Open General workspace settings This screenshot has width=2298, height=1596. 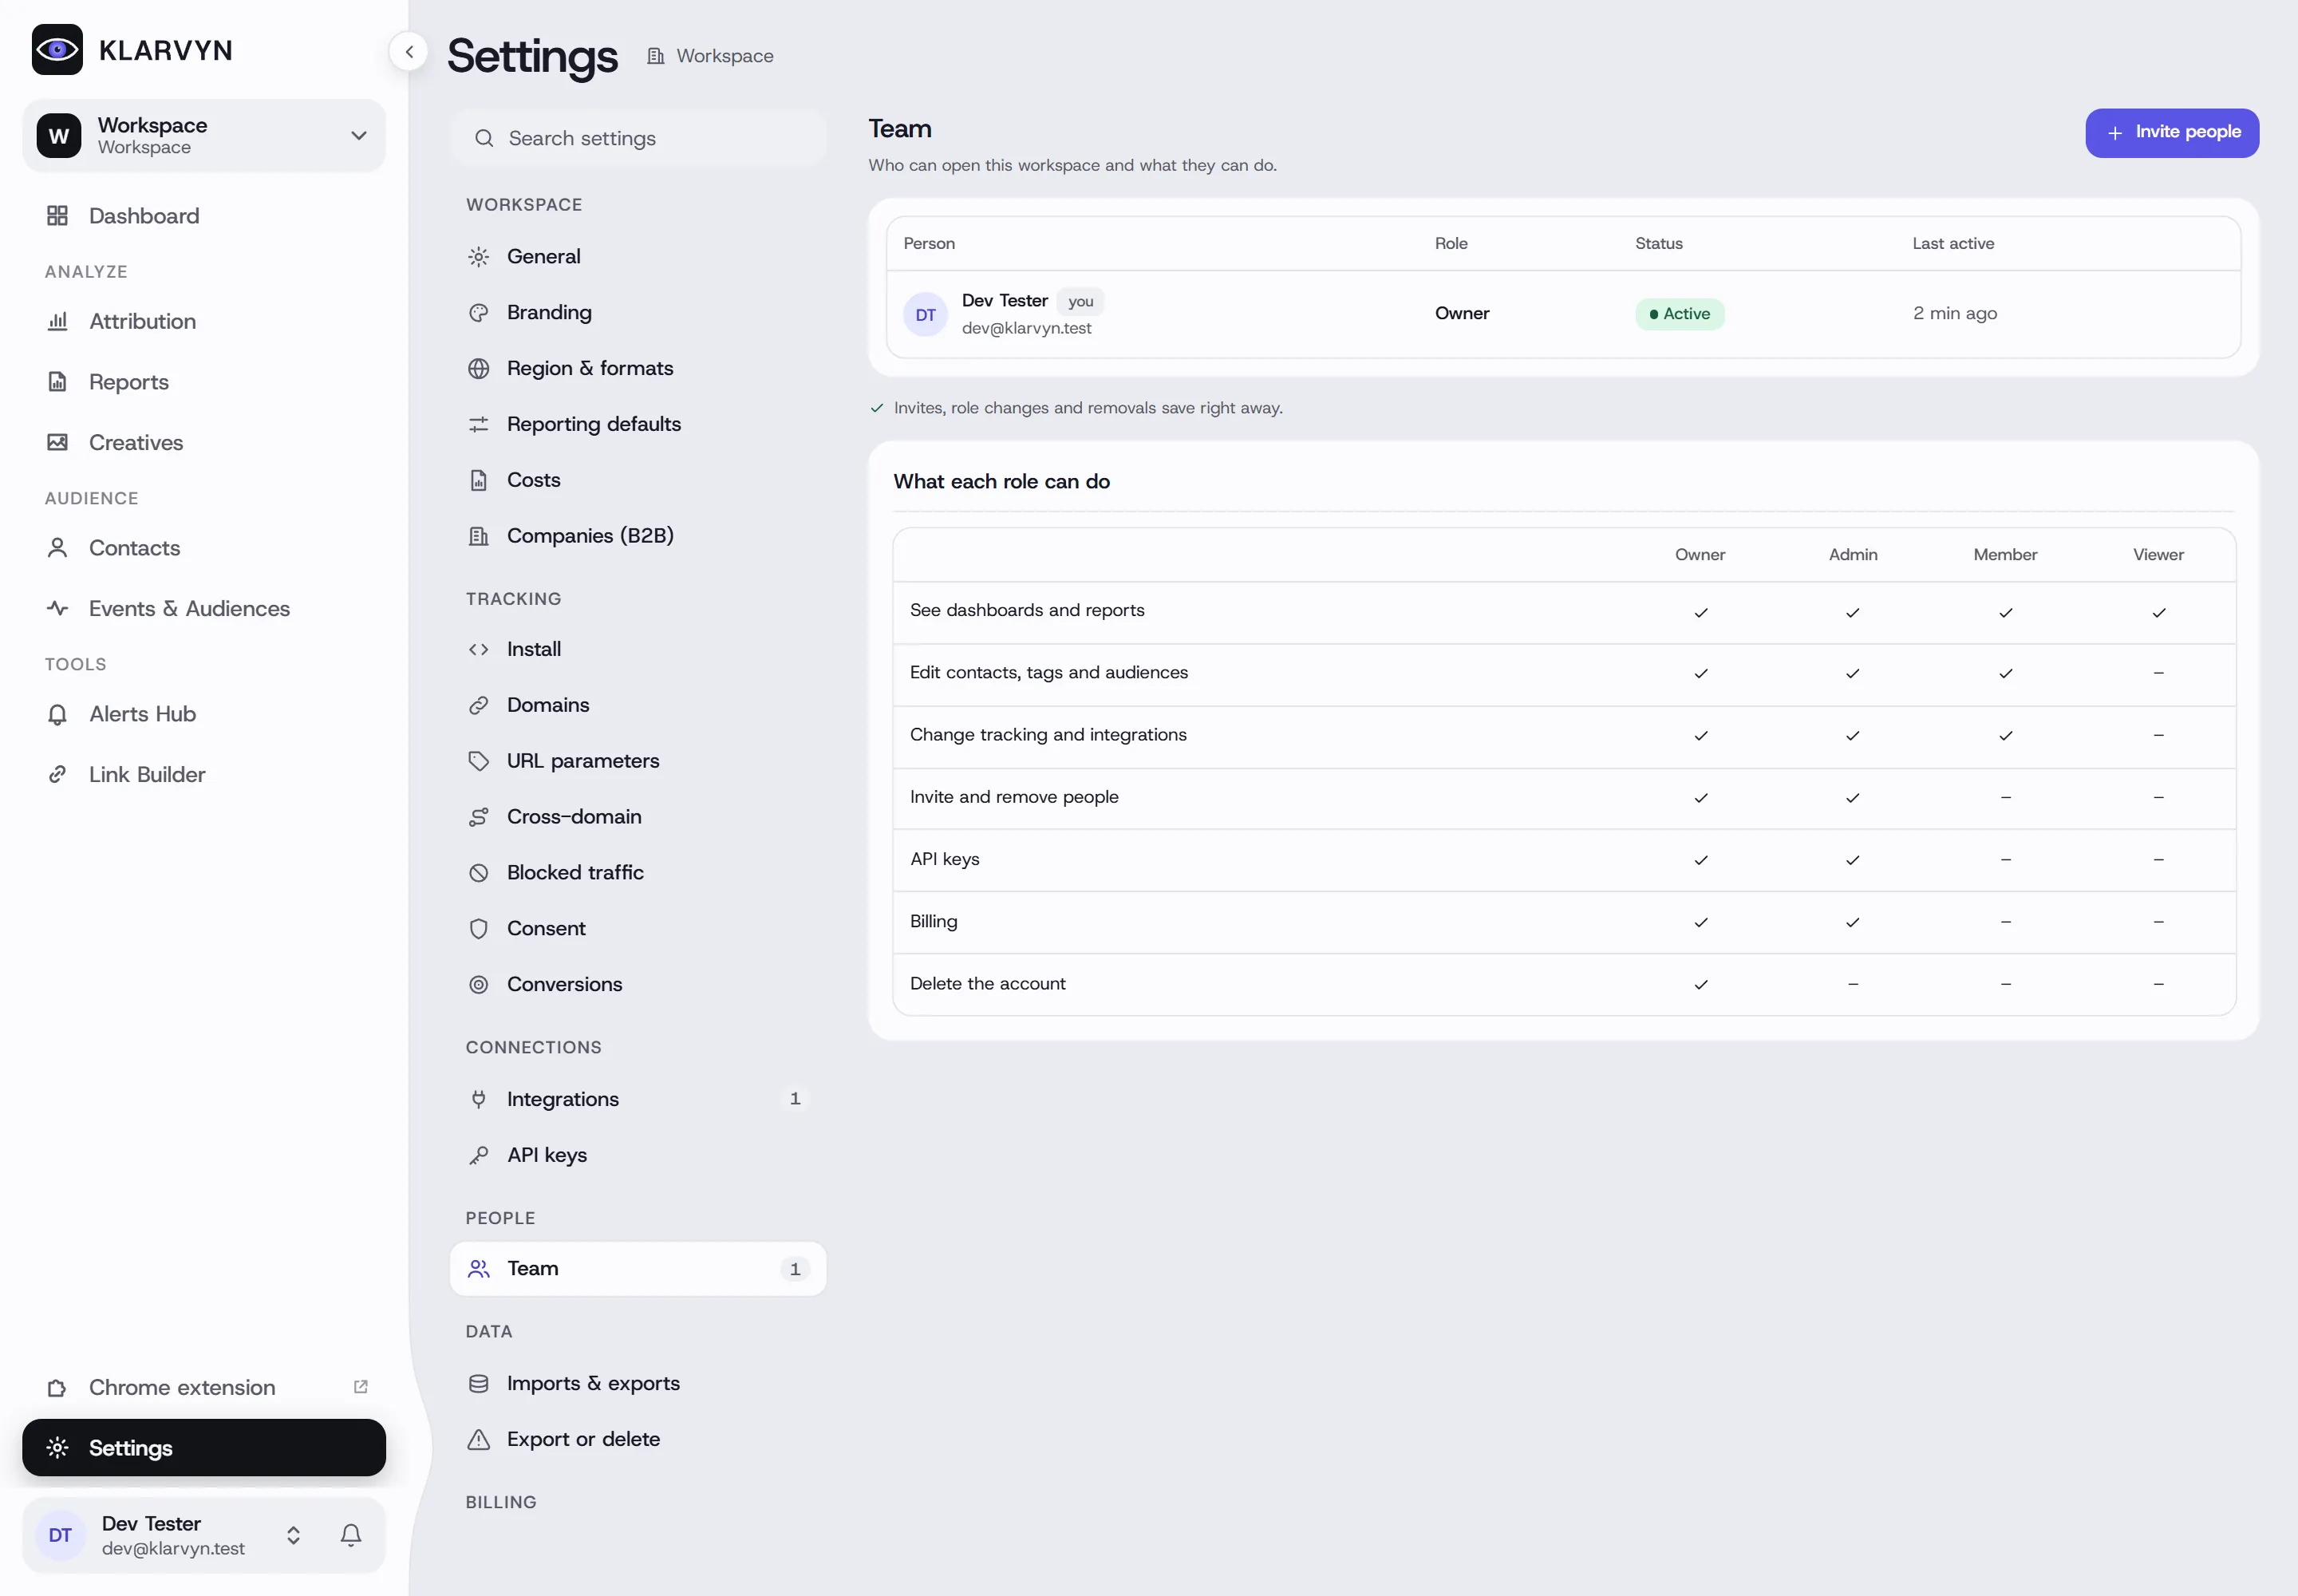[638, 257]
